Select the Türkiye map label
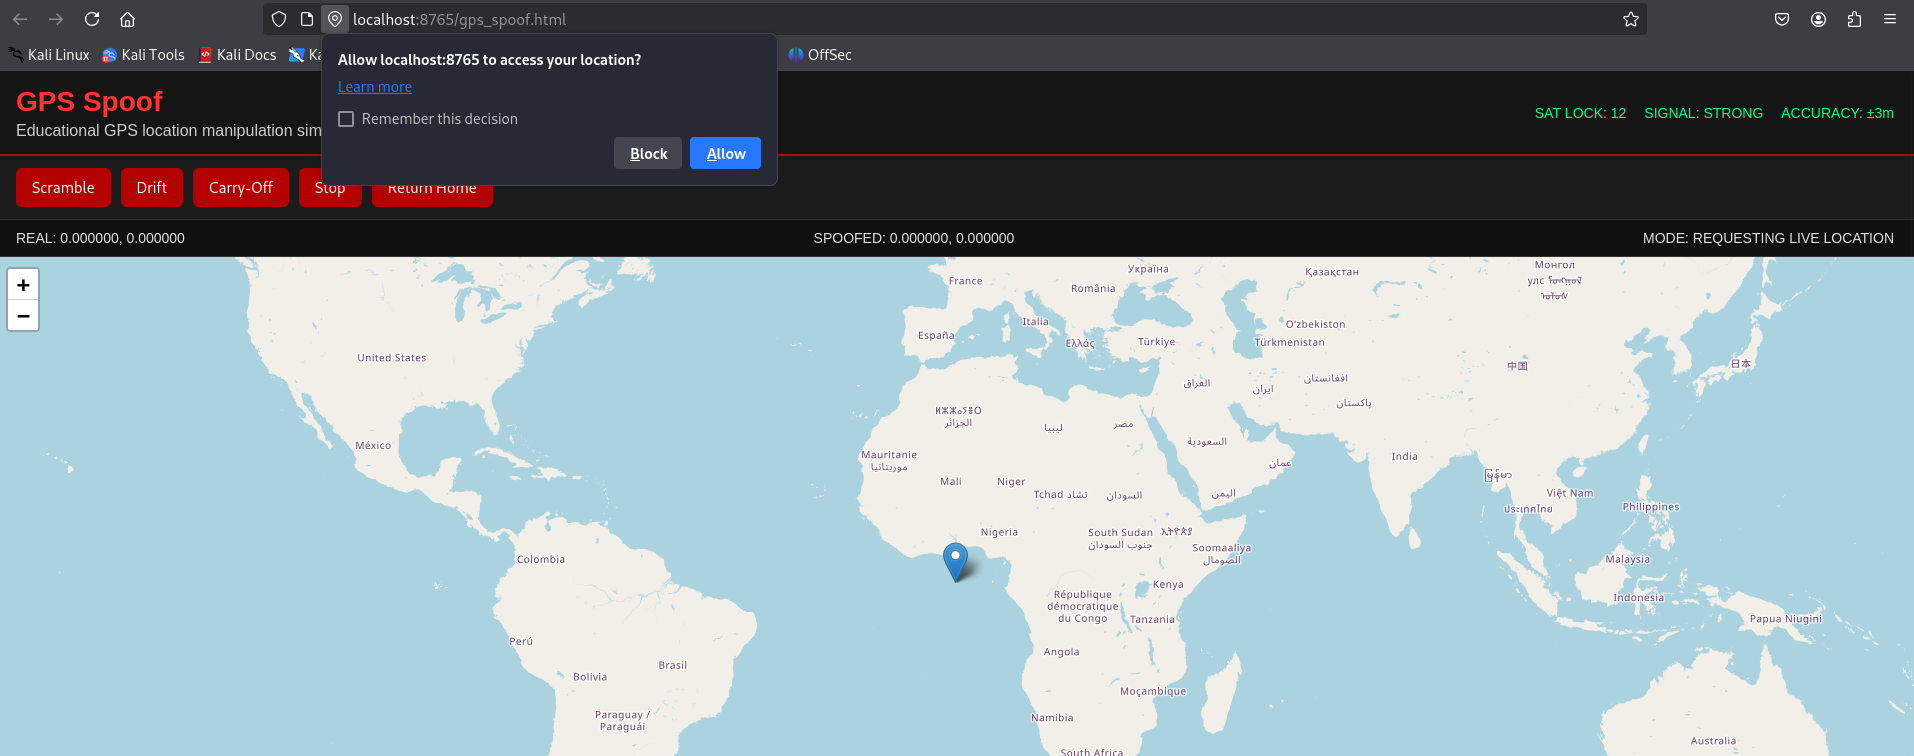 click(1156, 342)
